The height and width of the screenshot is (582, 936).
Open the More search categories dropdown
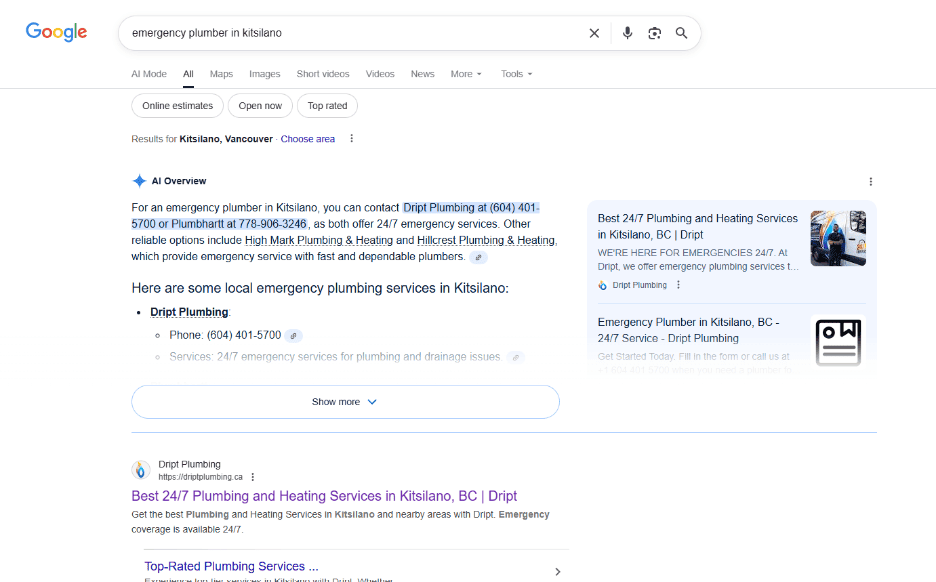click(x=465, y=73)
